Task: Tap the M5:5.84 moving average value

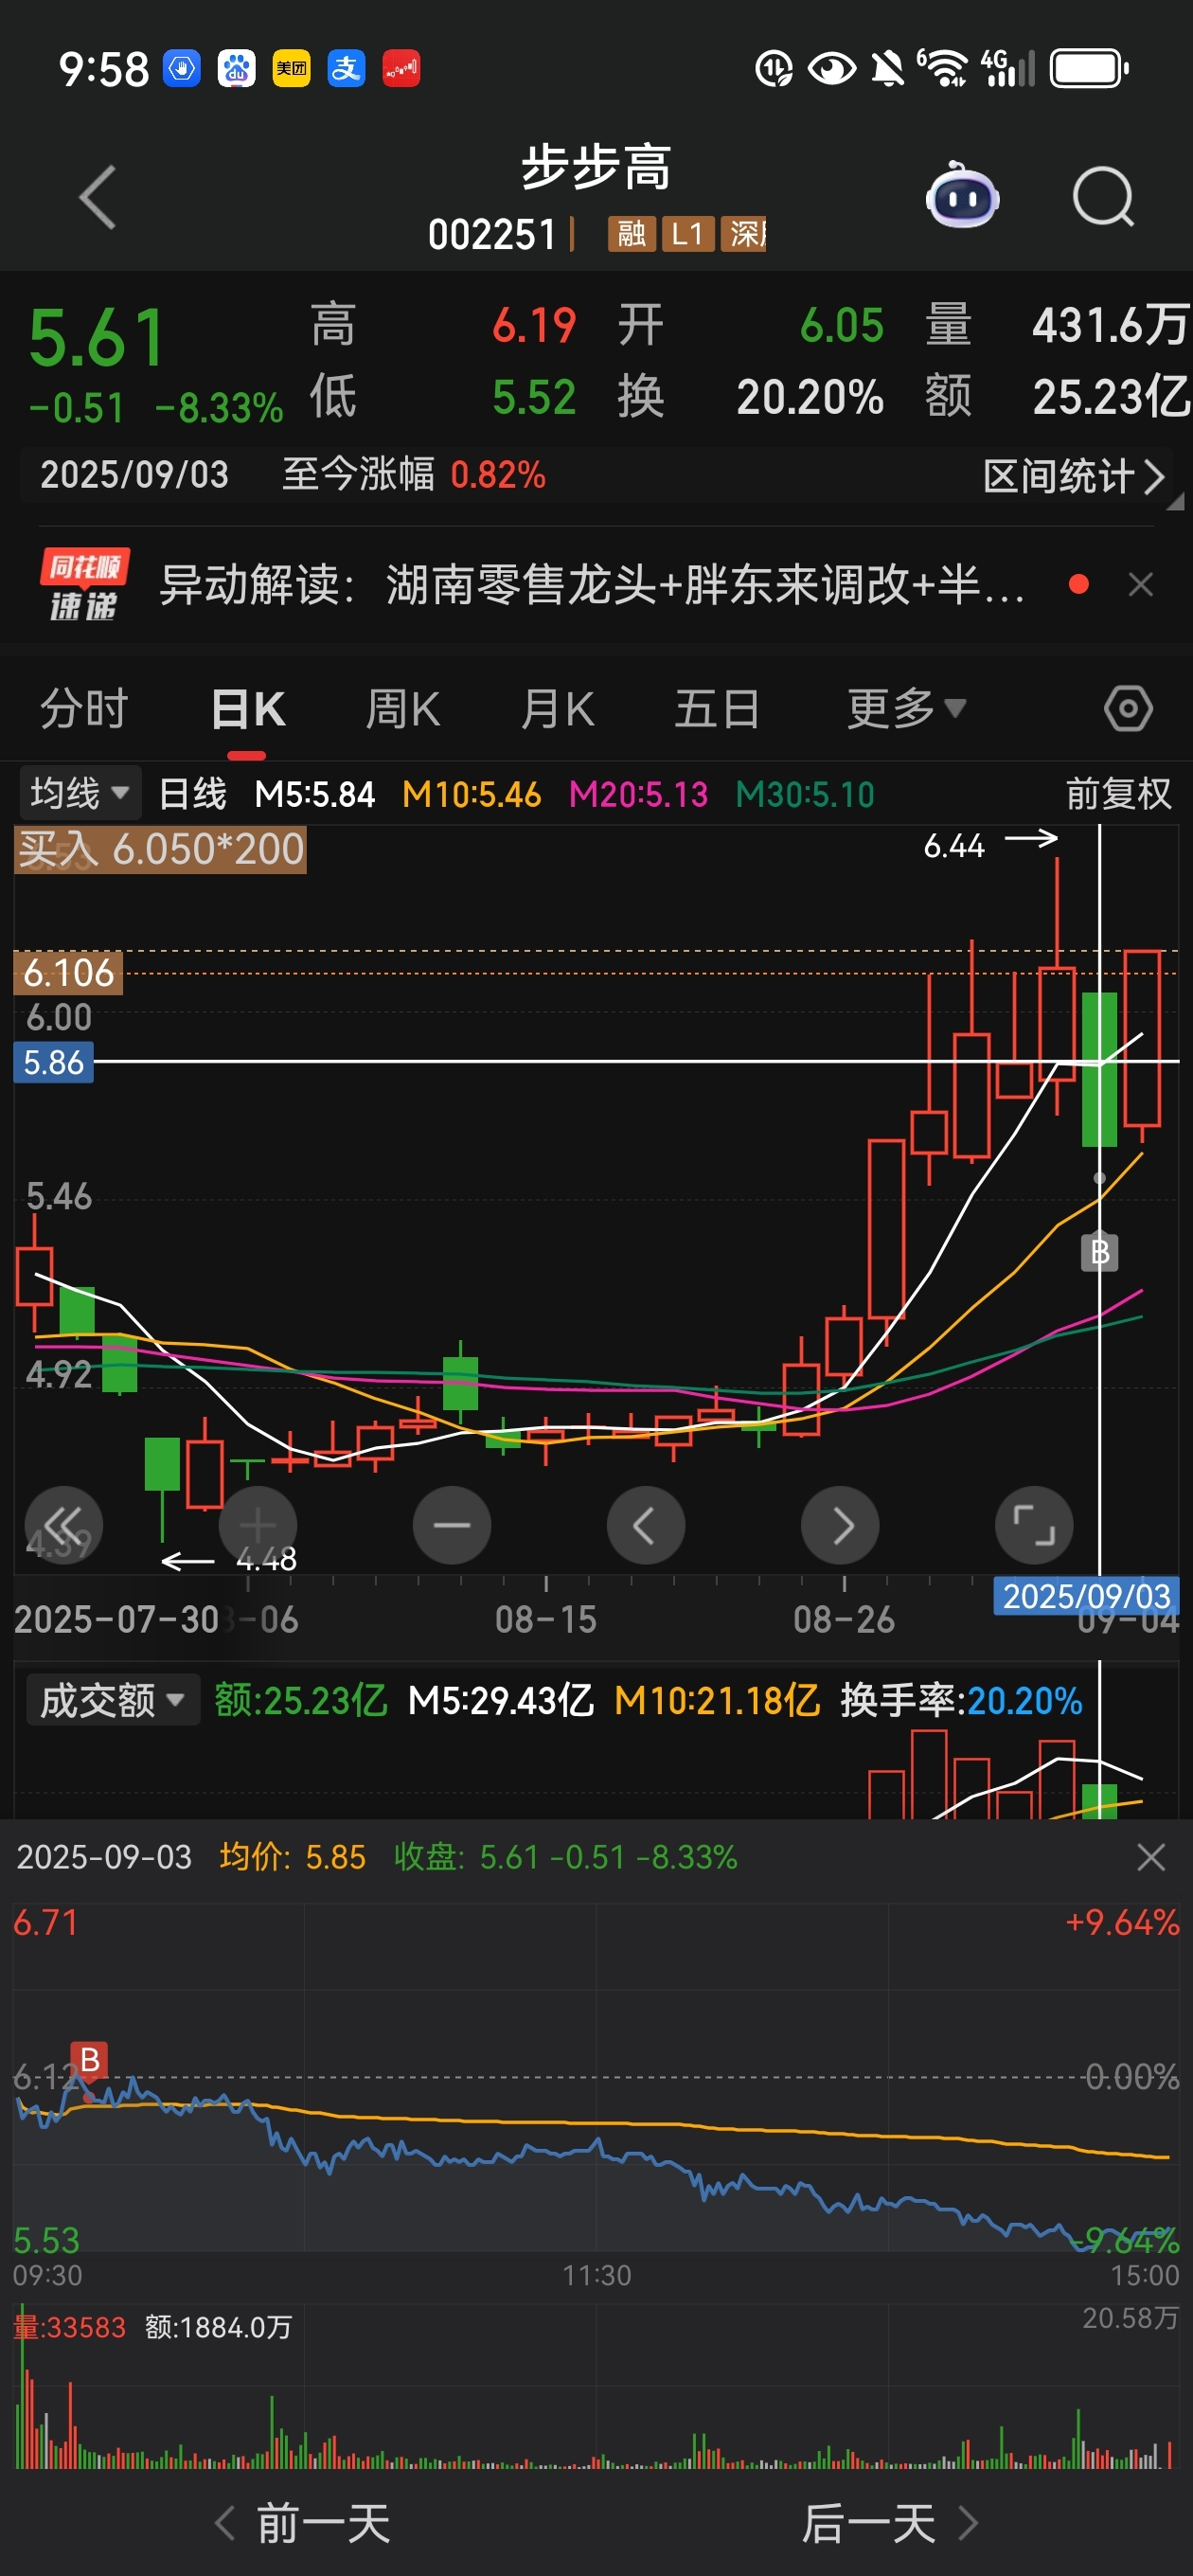Action: point(315,794)
